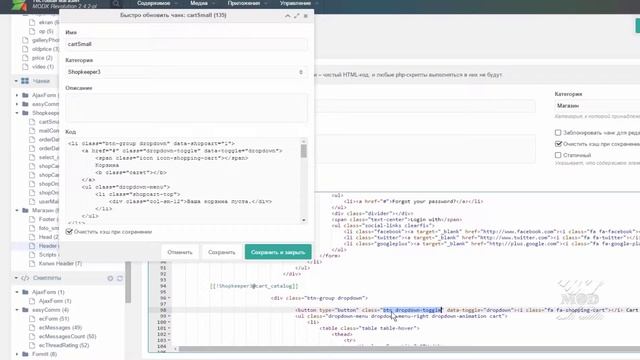
Task: Click the file icon next to ecThreadRating (52)
Action: pyautogui.click(x=32, y=345)
